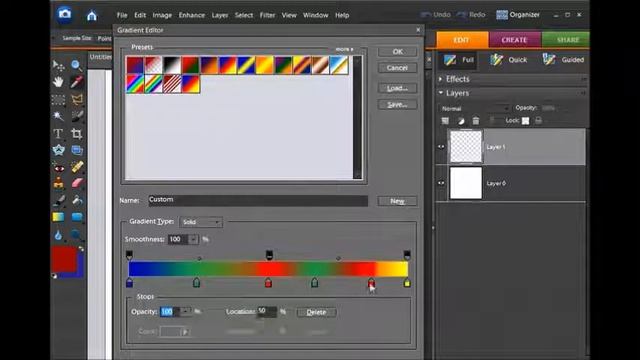The width and height of the screenshot is (640, 360).
Task: Click the gradient Name input field
Action: coord(258,200)
